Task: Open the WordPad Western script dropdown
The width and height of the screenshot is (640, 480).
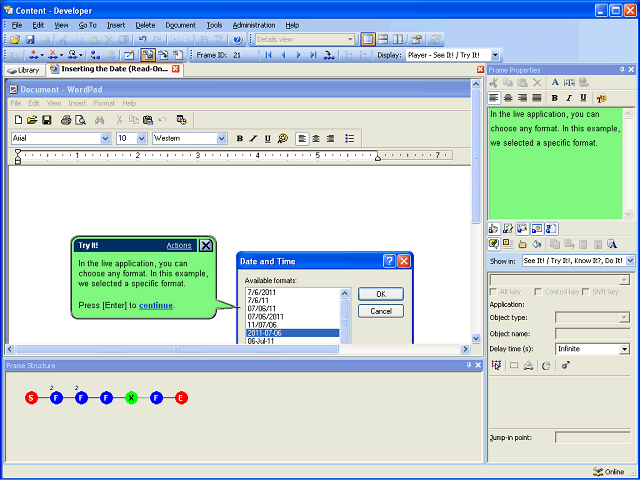Action: coord(221,138)
